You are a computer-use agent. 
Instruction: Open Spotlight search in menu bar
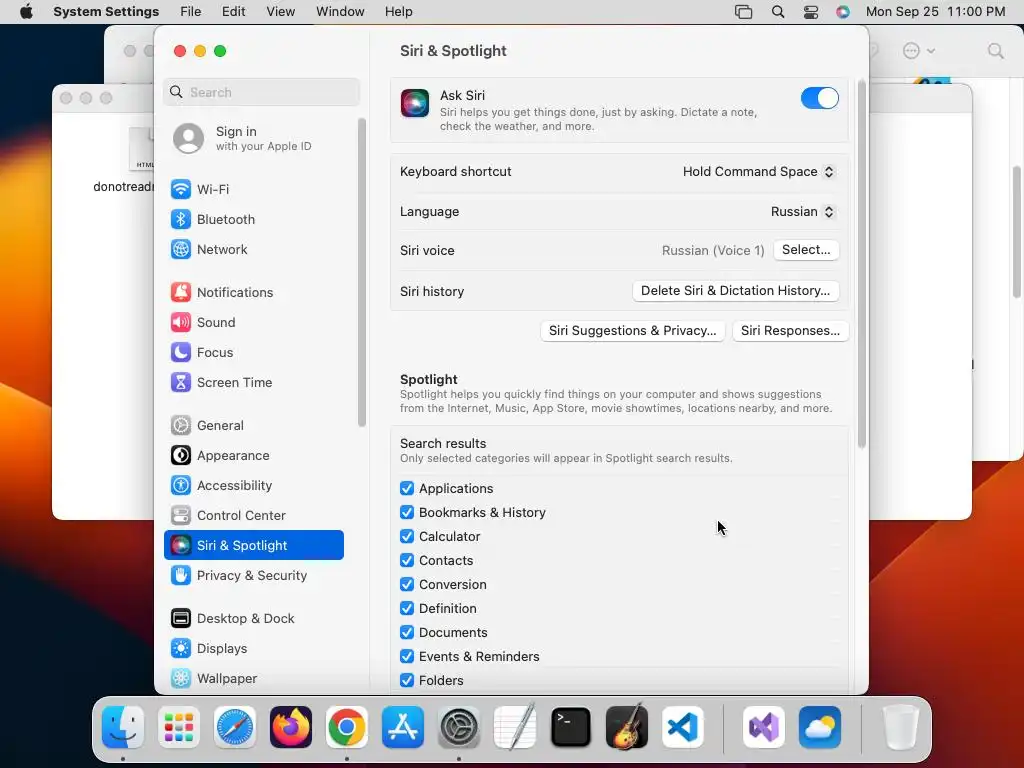[x=778, y=12]
